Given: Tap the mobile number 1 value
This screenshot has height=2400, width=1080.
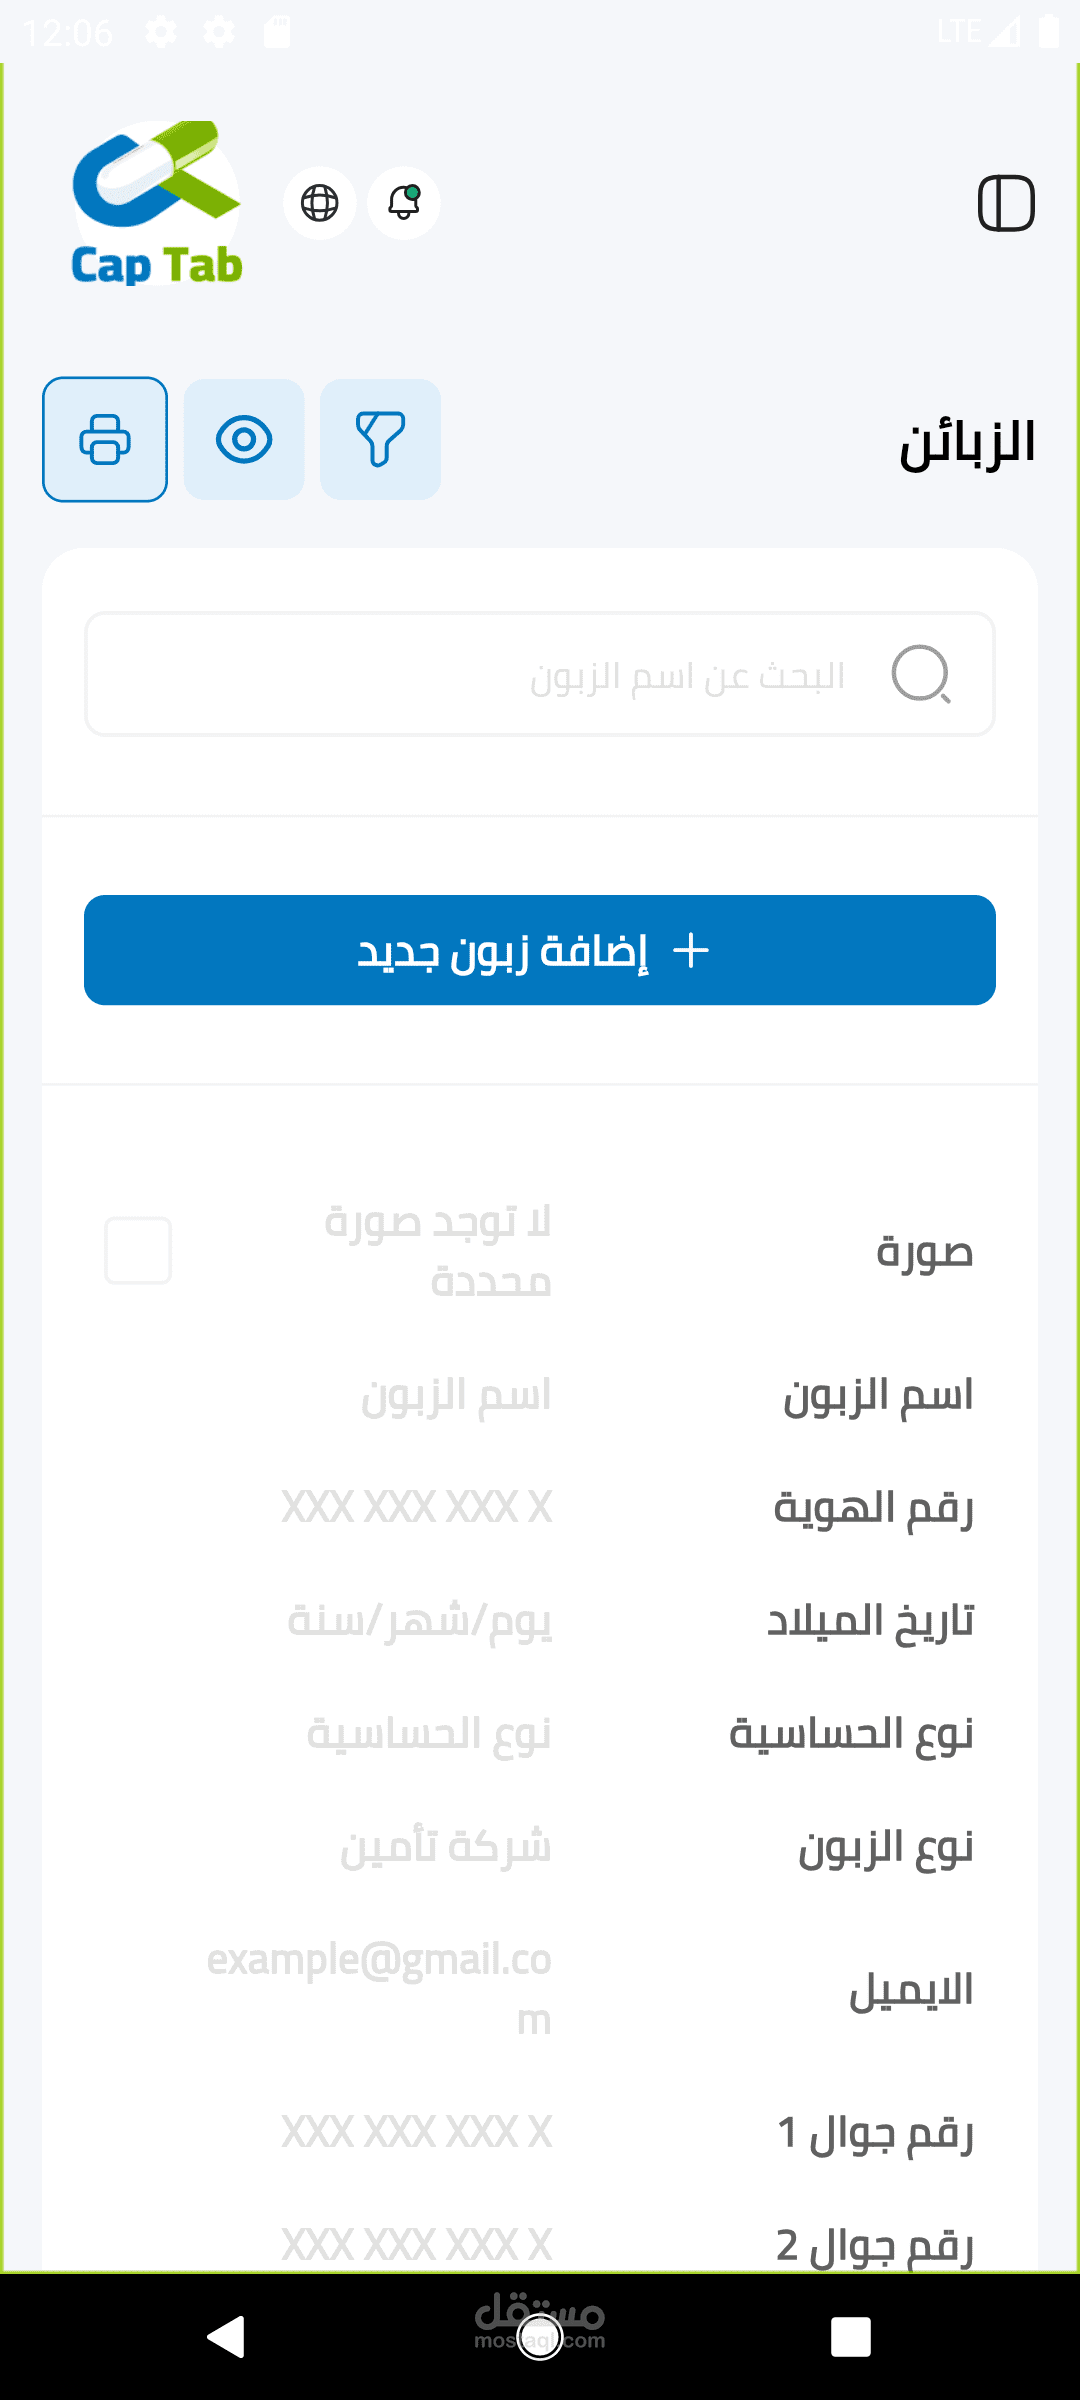Looking at the screenshot, I should [x=417, y=2132].
